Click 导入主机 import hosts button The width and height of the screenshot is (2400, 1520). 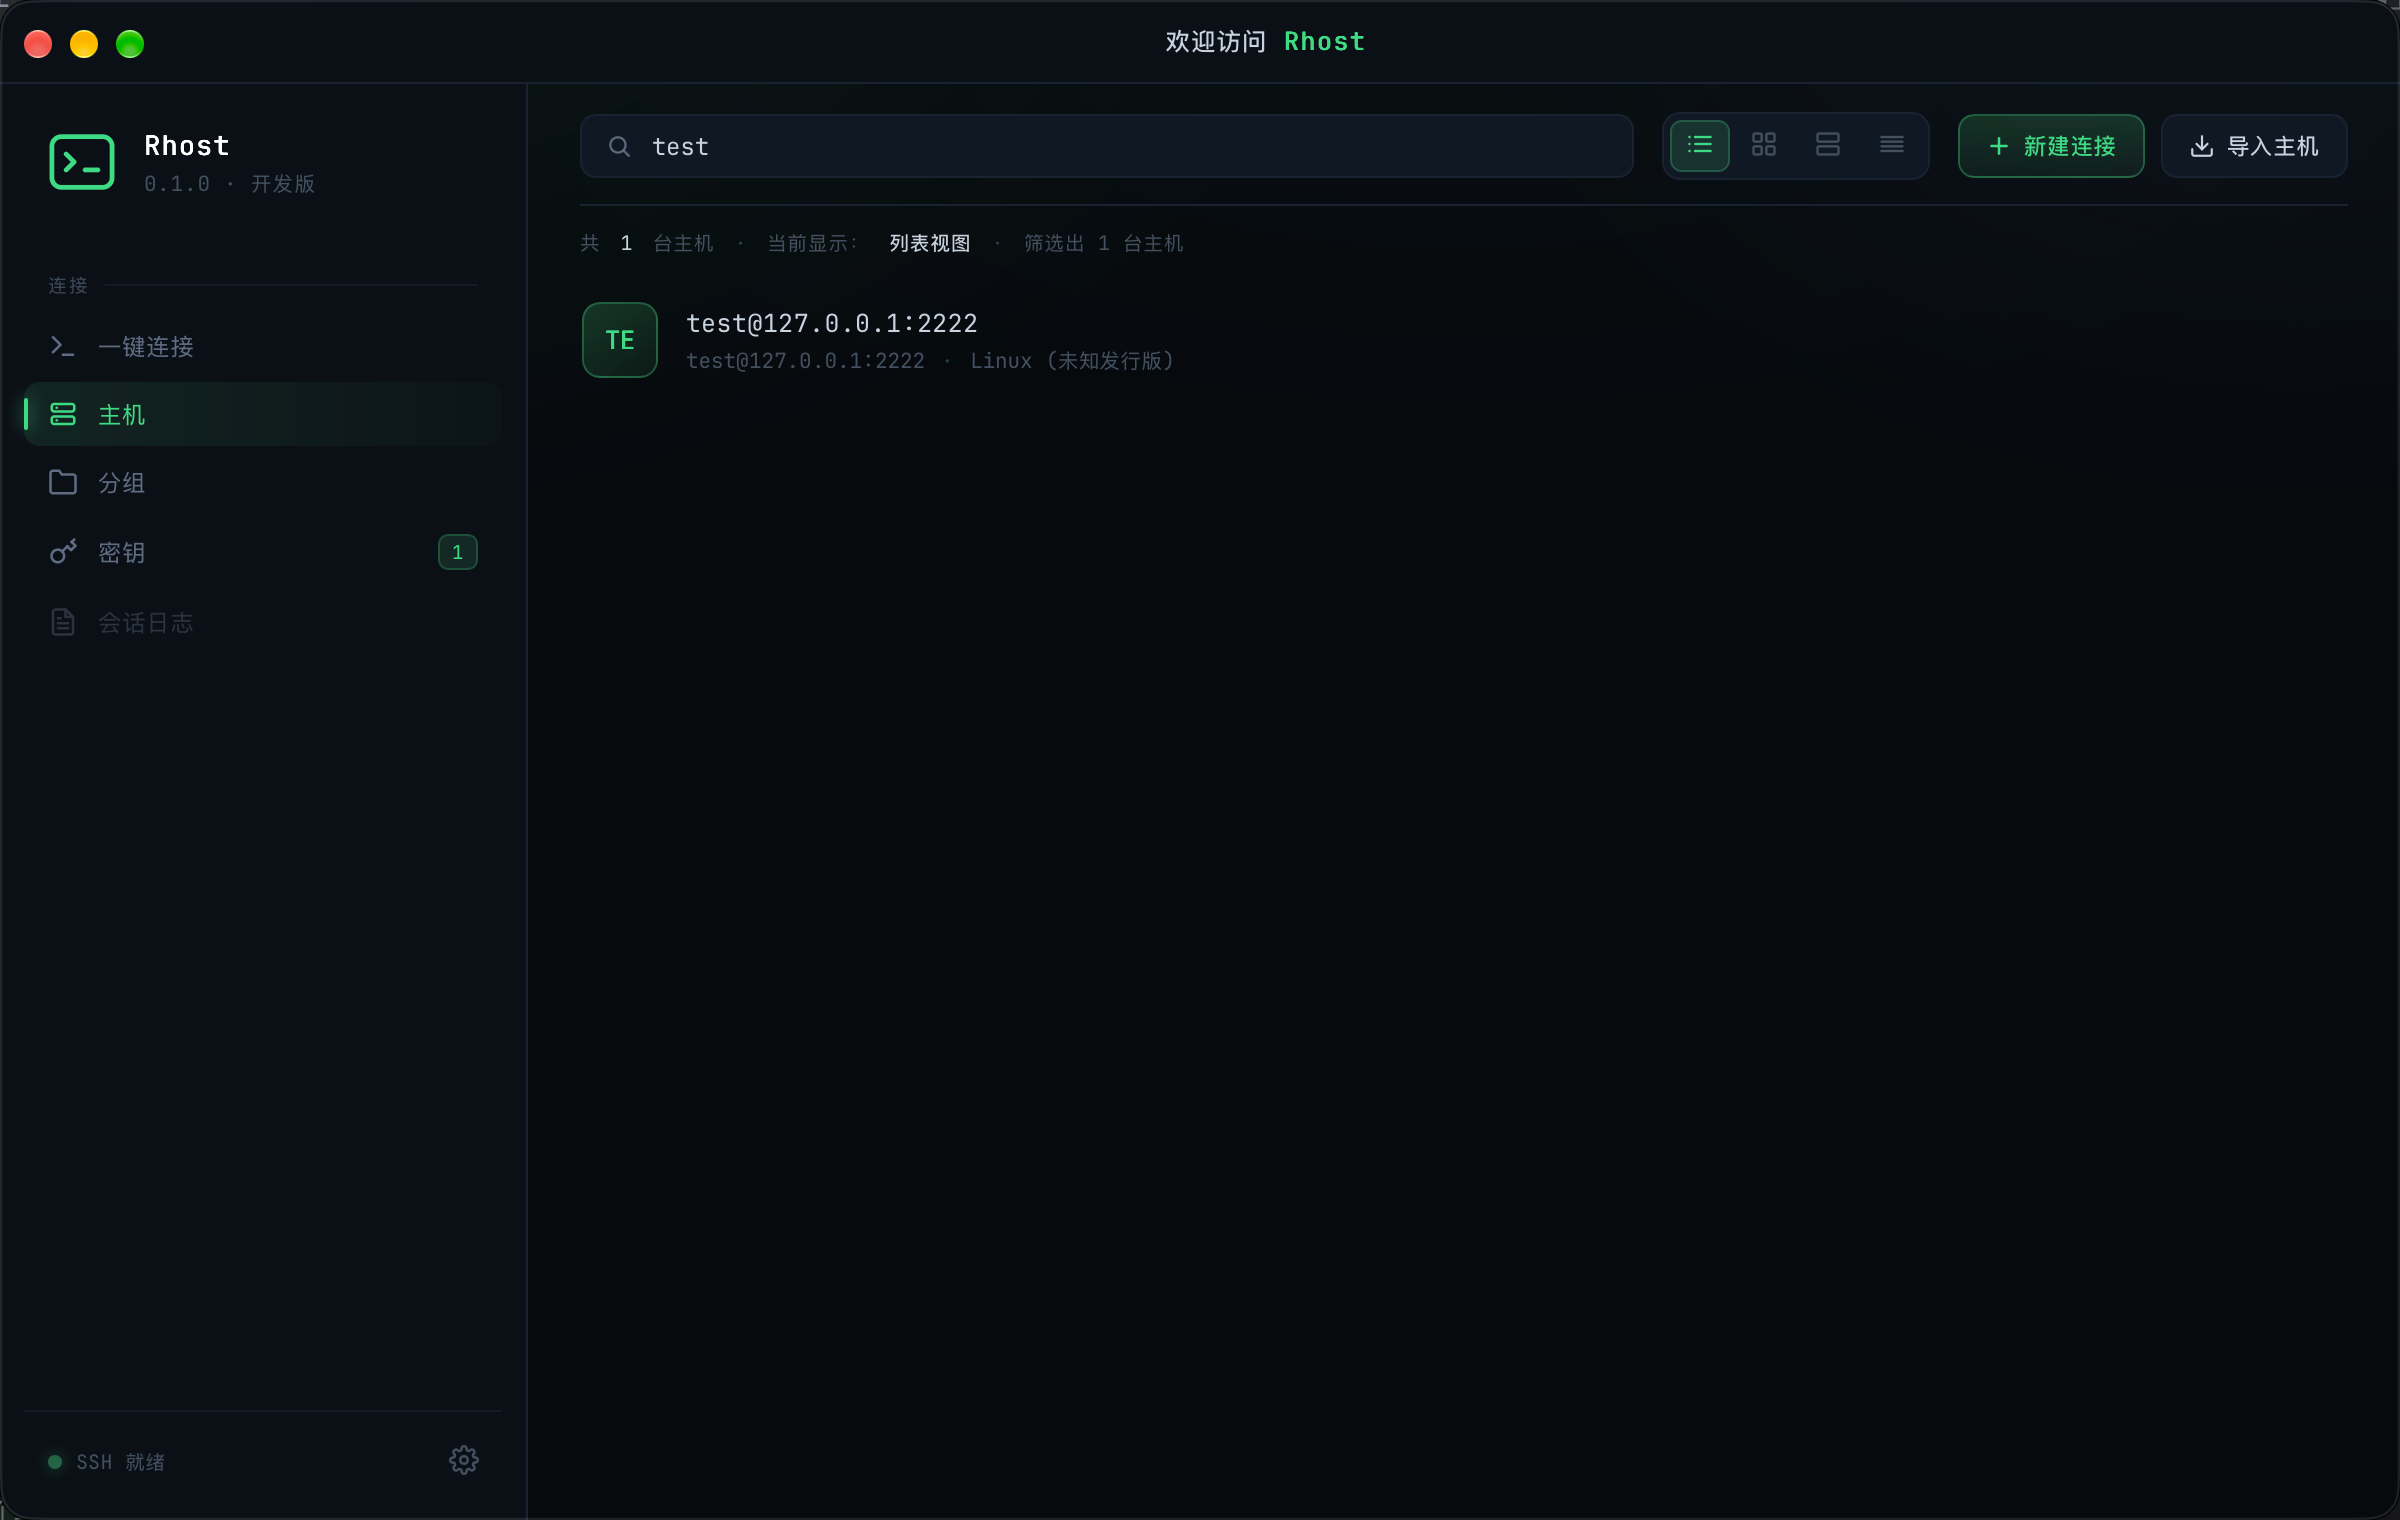(2254, 146)
